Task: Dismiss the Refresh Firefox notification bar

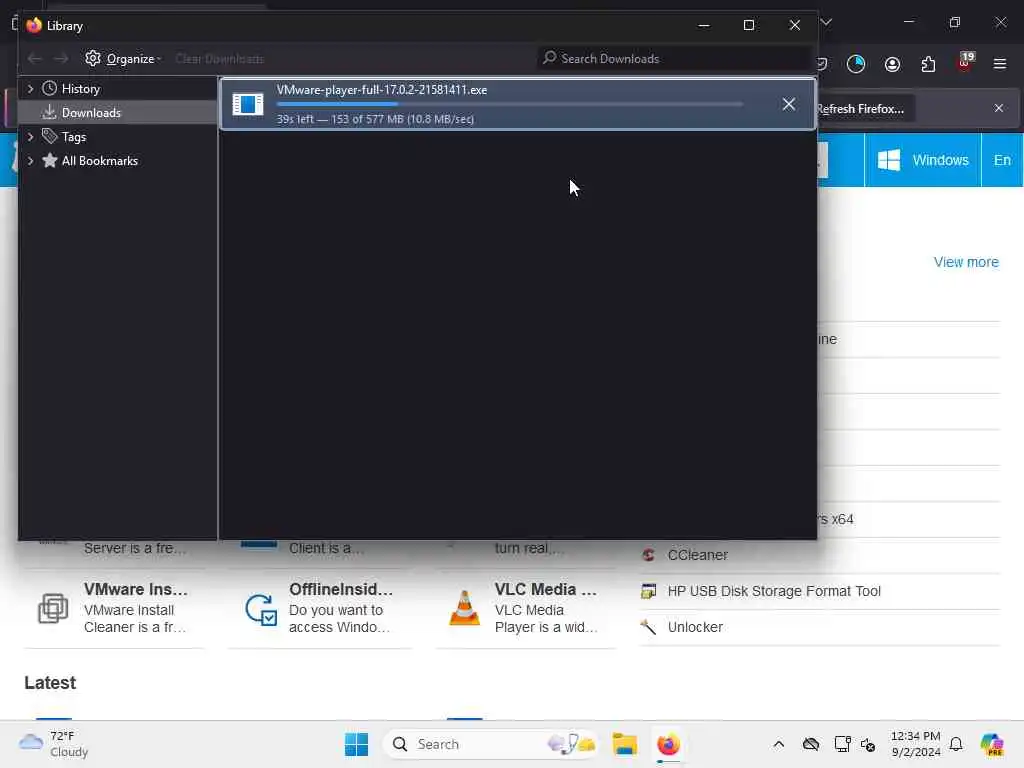Action: pos(999,108)
